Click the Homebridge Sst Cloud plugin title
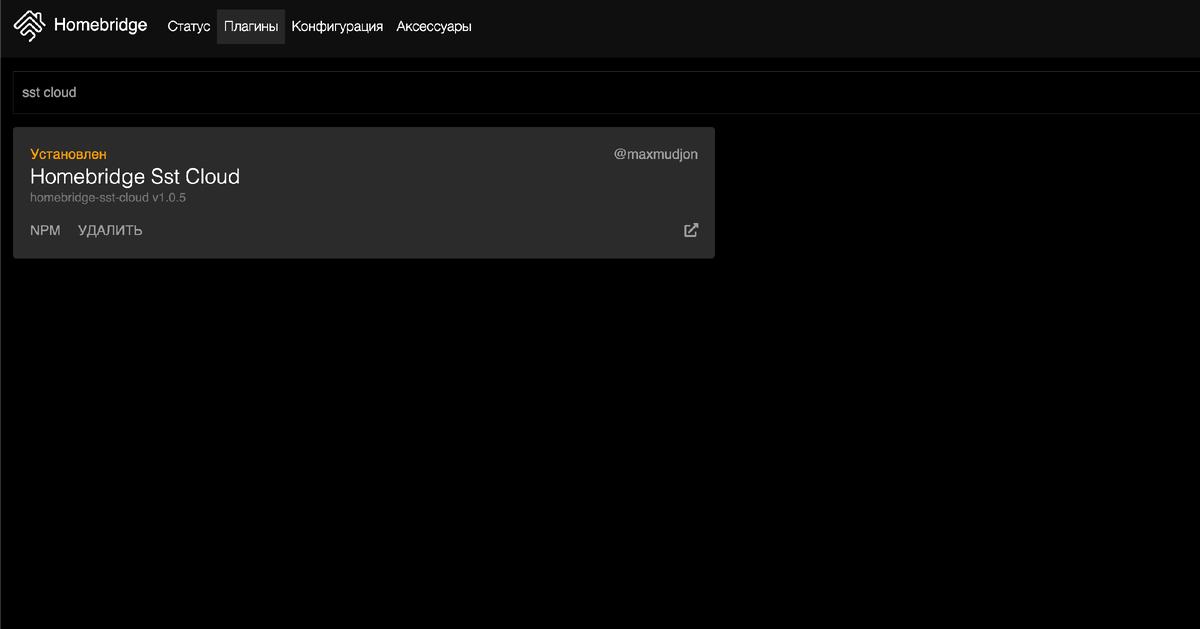This screenshot has width=1200, height=629. (135, 177)
